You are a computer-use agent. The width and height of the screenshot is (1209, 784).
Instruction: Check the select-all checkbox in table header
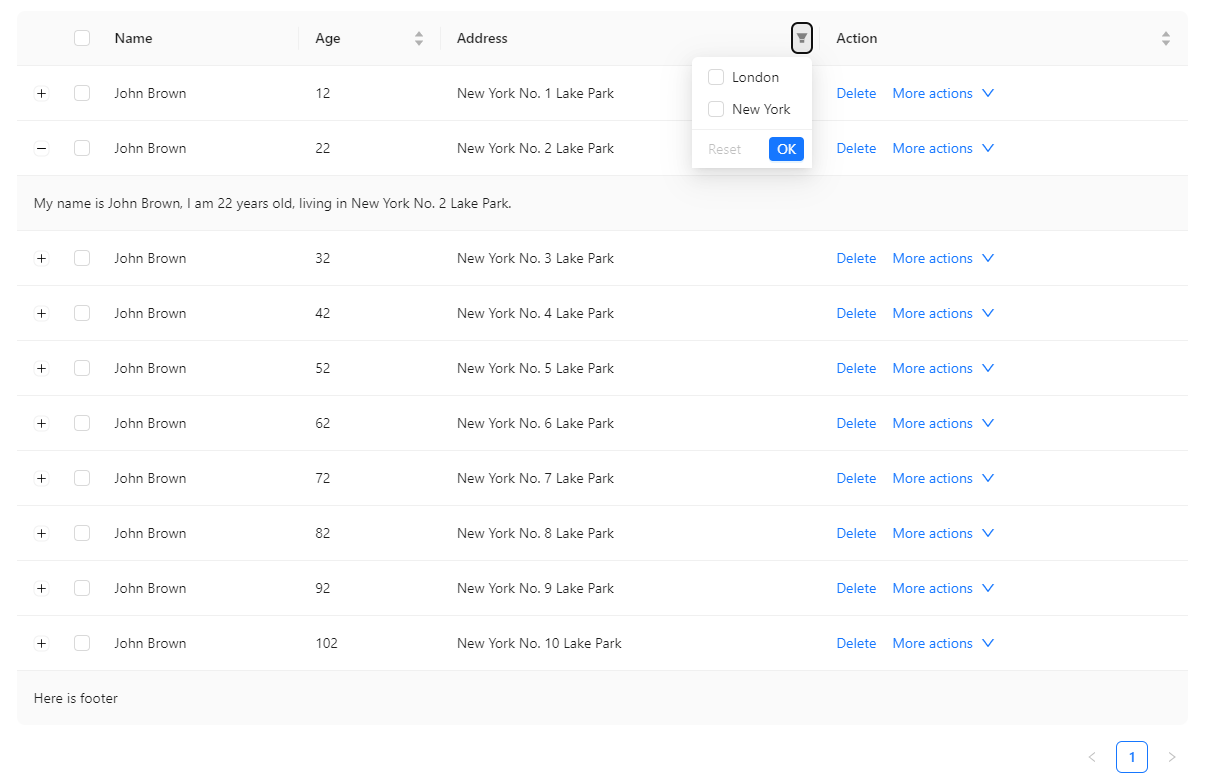tap(82, 37)
